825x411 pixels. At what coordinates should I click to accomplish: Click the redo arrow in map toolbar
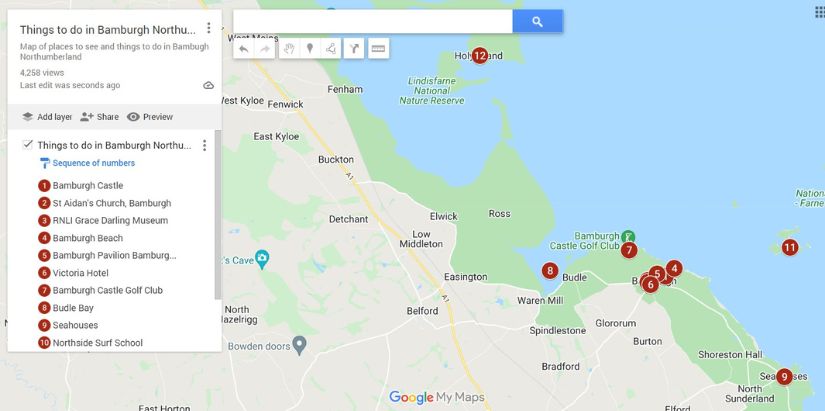265,49
